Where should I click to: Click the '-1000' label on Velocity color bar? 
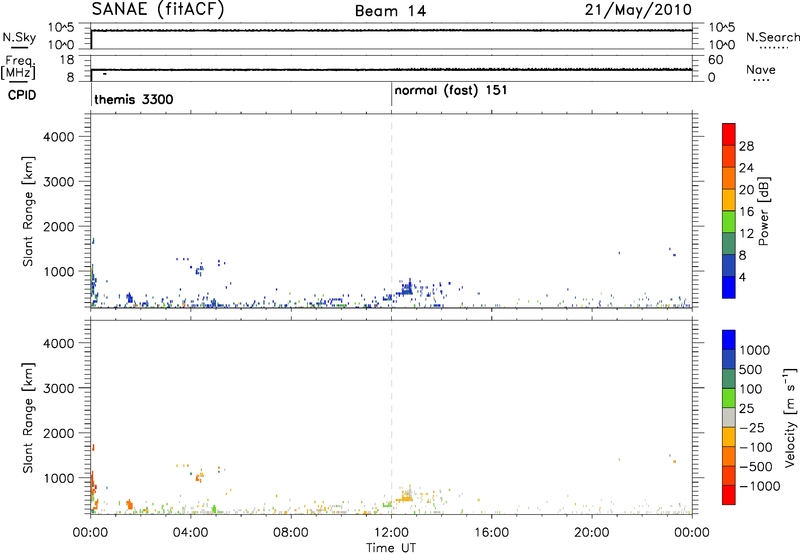[x=760, y=486]
